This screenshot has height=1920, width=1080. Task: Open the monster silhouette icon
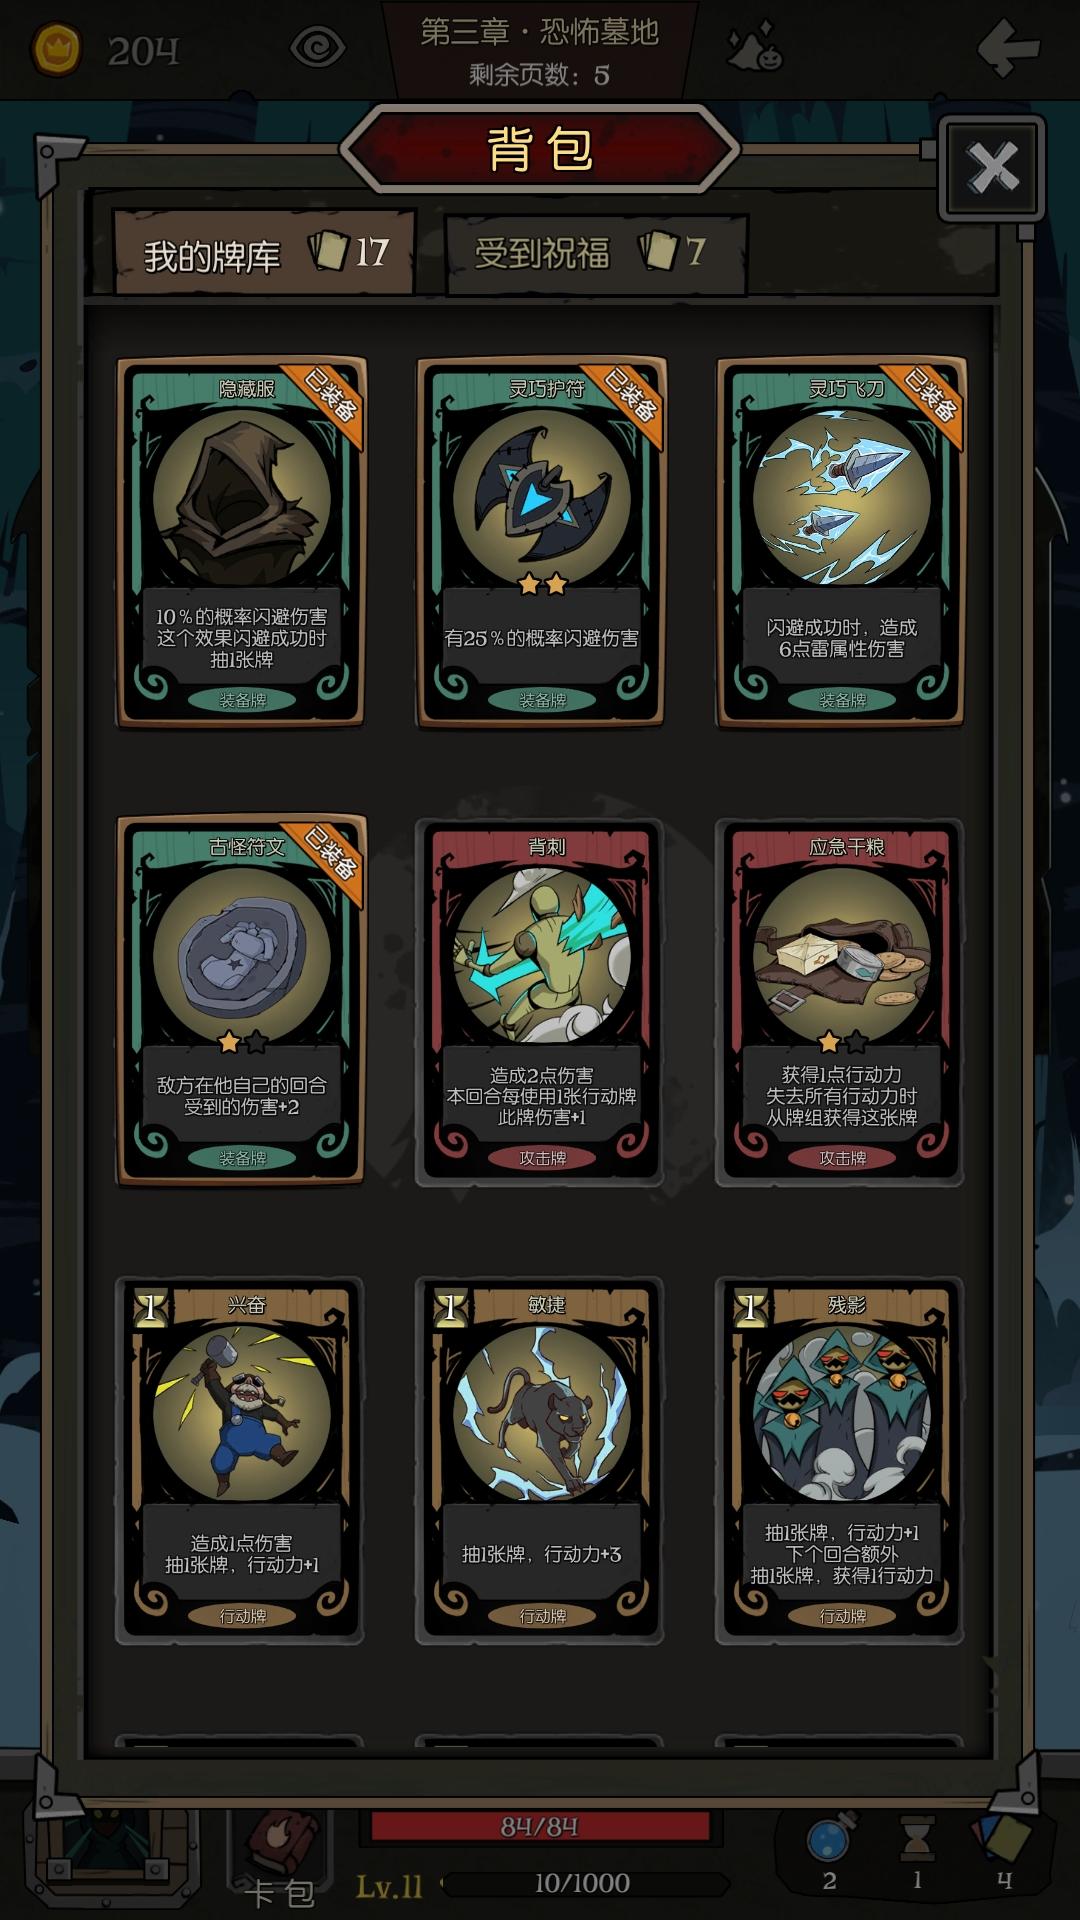[x=755, y=48]
